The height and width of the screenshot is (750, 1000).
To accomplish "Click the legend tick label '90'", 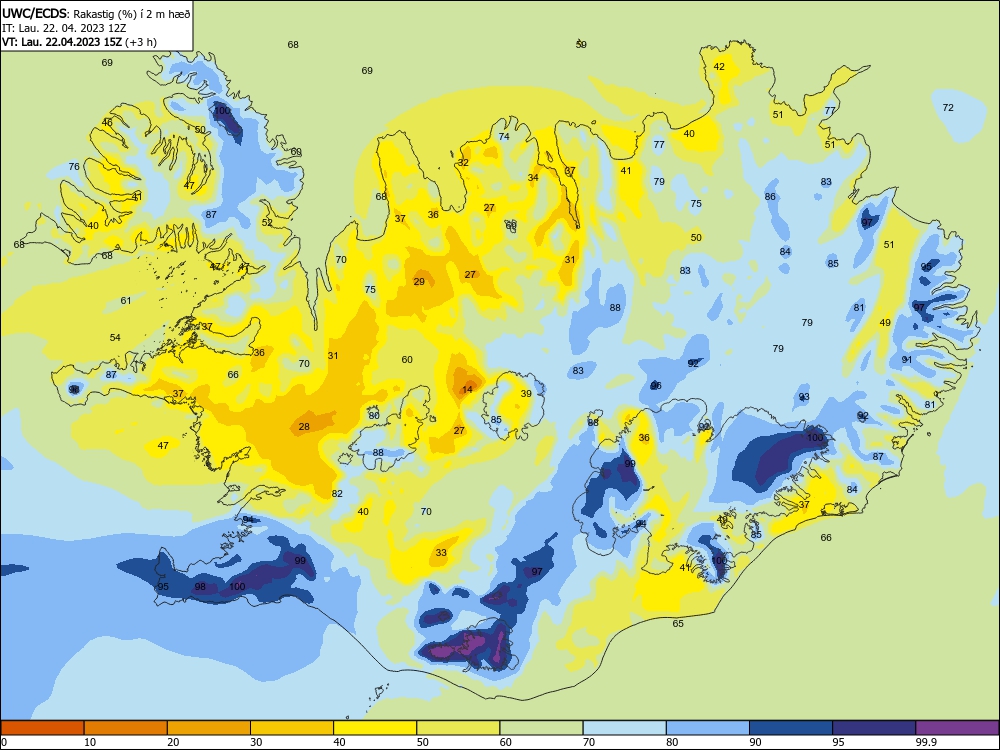I will (x=755, y=742).
